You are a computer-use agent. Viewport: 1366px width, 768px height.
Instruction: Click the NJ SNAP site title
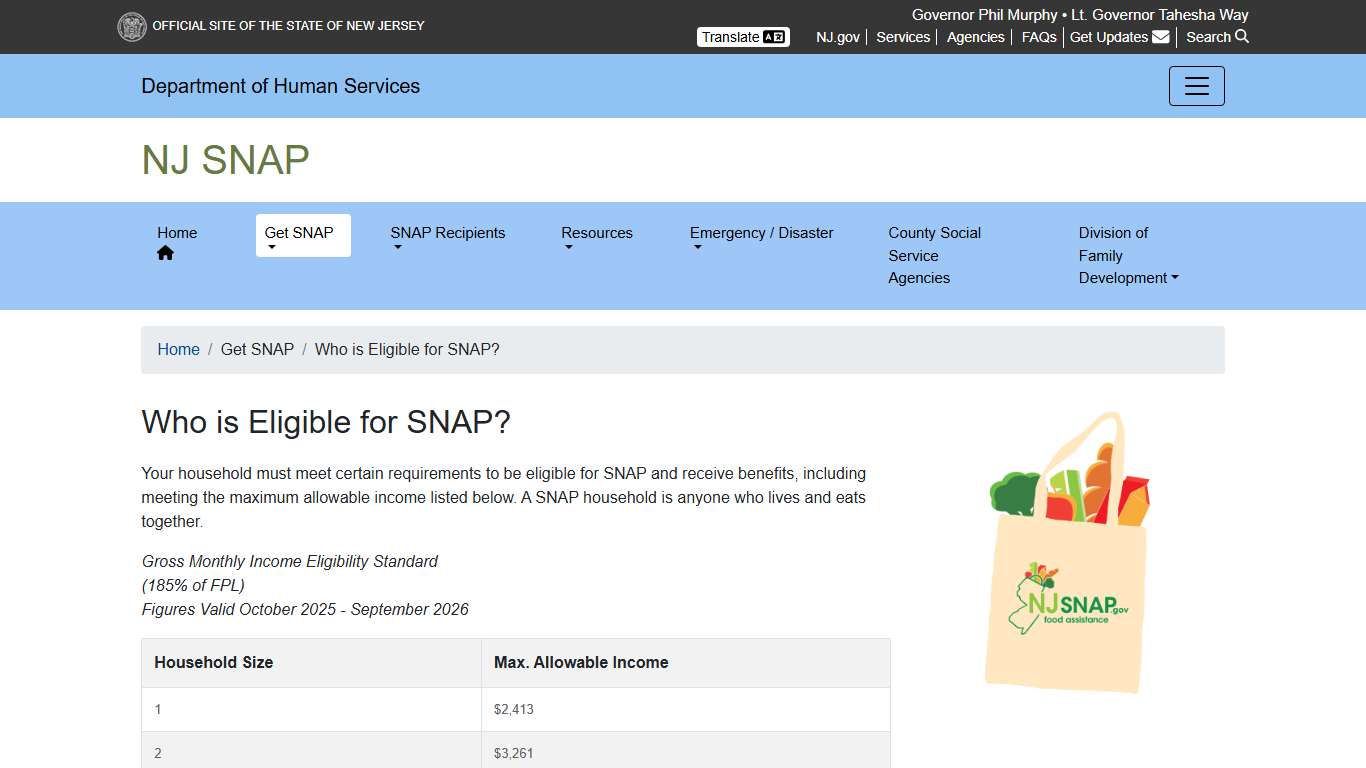(224, 159)
